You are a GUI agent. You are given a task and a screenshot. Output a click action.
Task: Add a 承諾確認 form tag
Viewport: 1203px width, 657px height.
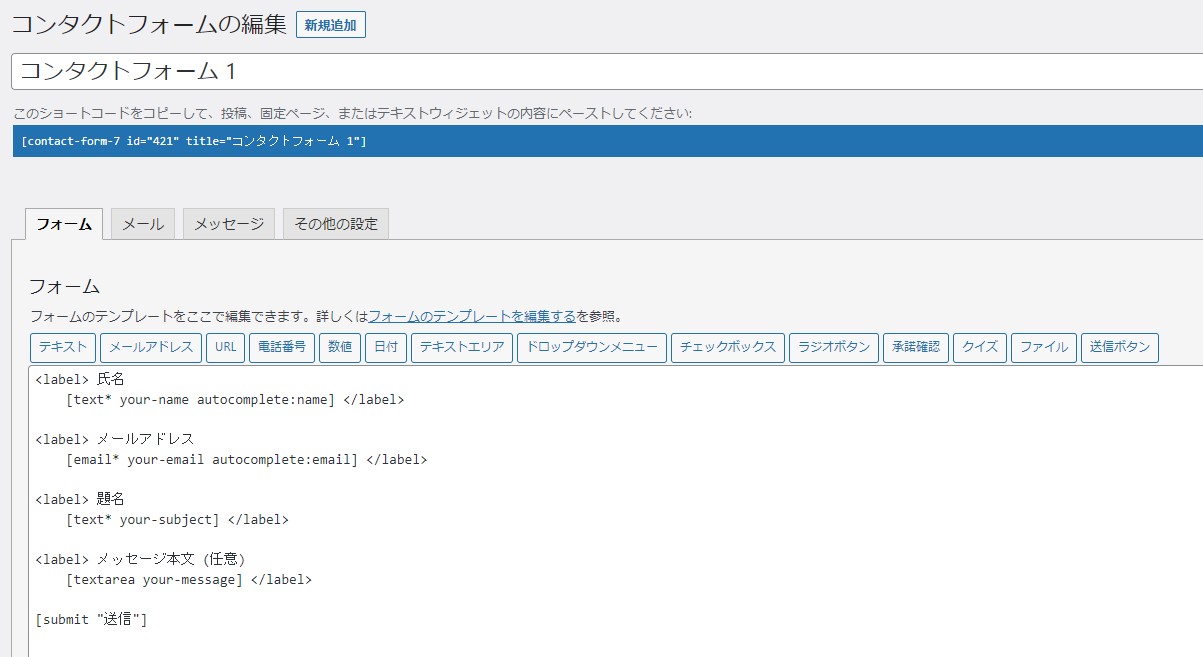pos(916,347)
